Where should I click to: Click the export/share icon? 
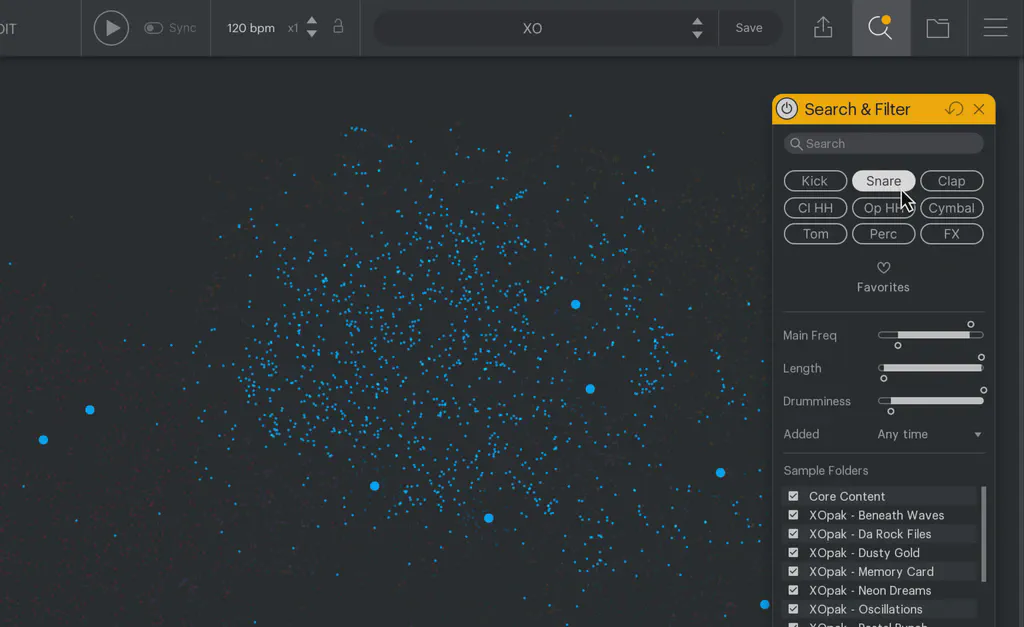tap(823, 28)
